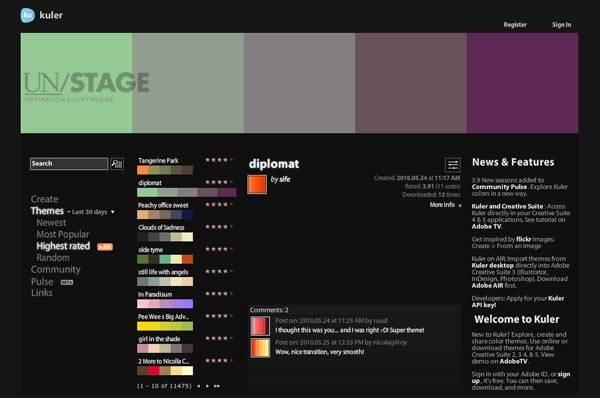Open the sife author link

[284, 179]
